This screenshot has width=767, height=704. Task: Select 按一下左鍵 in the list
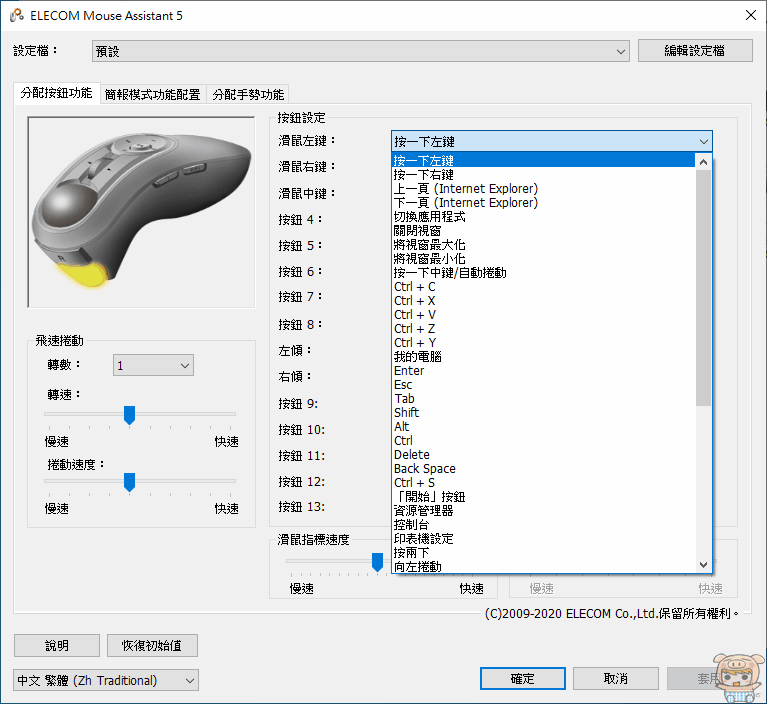(543, 160)
